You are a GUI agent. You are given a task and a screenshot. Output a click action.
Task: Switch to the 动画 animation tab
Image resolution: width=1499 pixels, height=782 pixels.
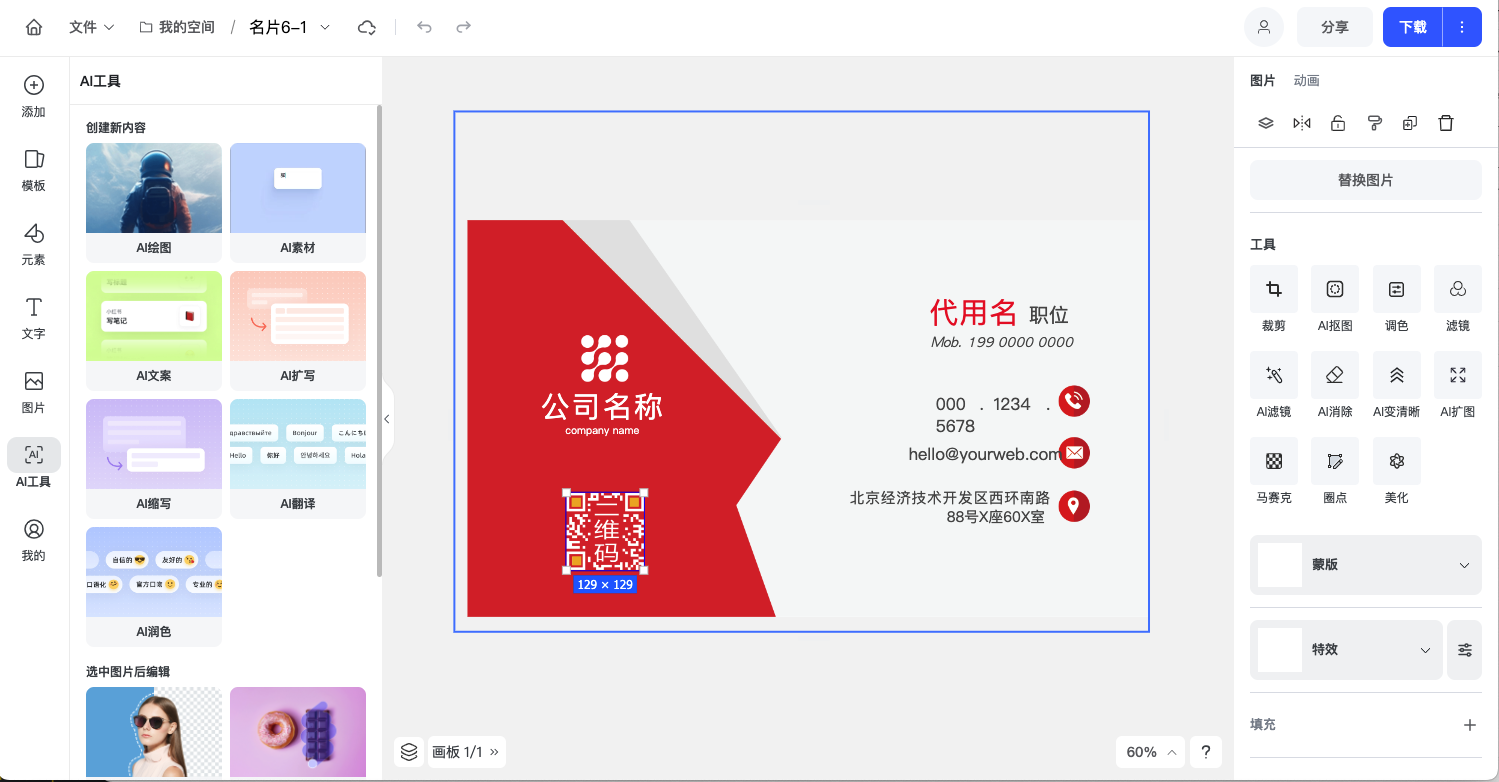coord(1307,80)
